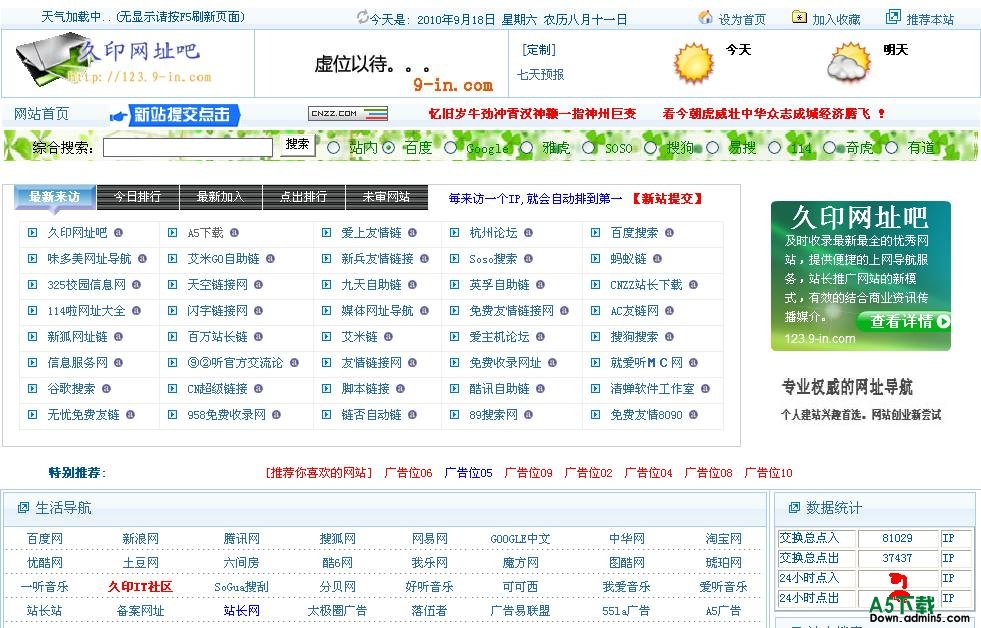Click the 37437 交换总点出 value
The width and height of the screenshot is (981, 628).
coord(897,558)
